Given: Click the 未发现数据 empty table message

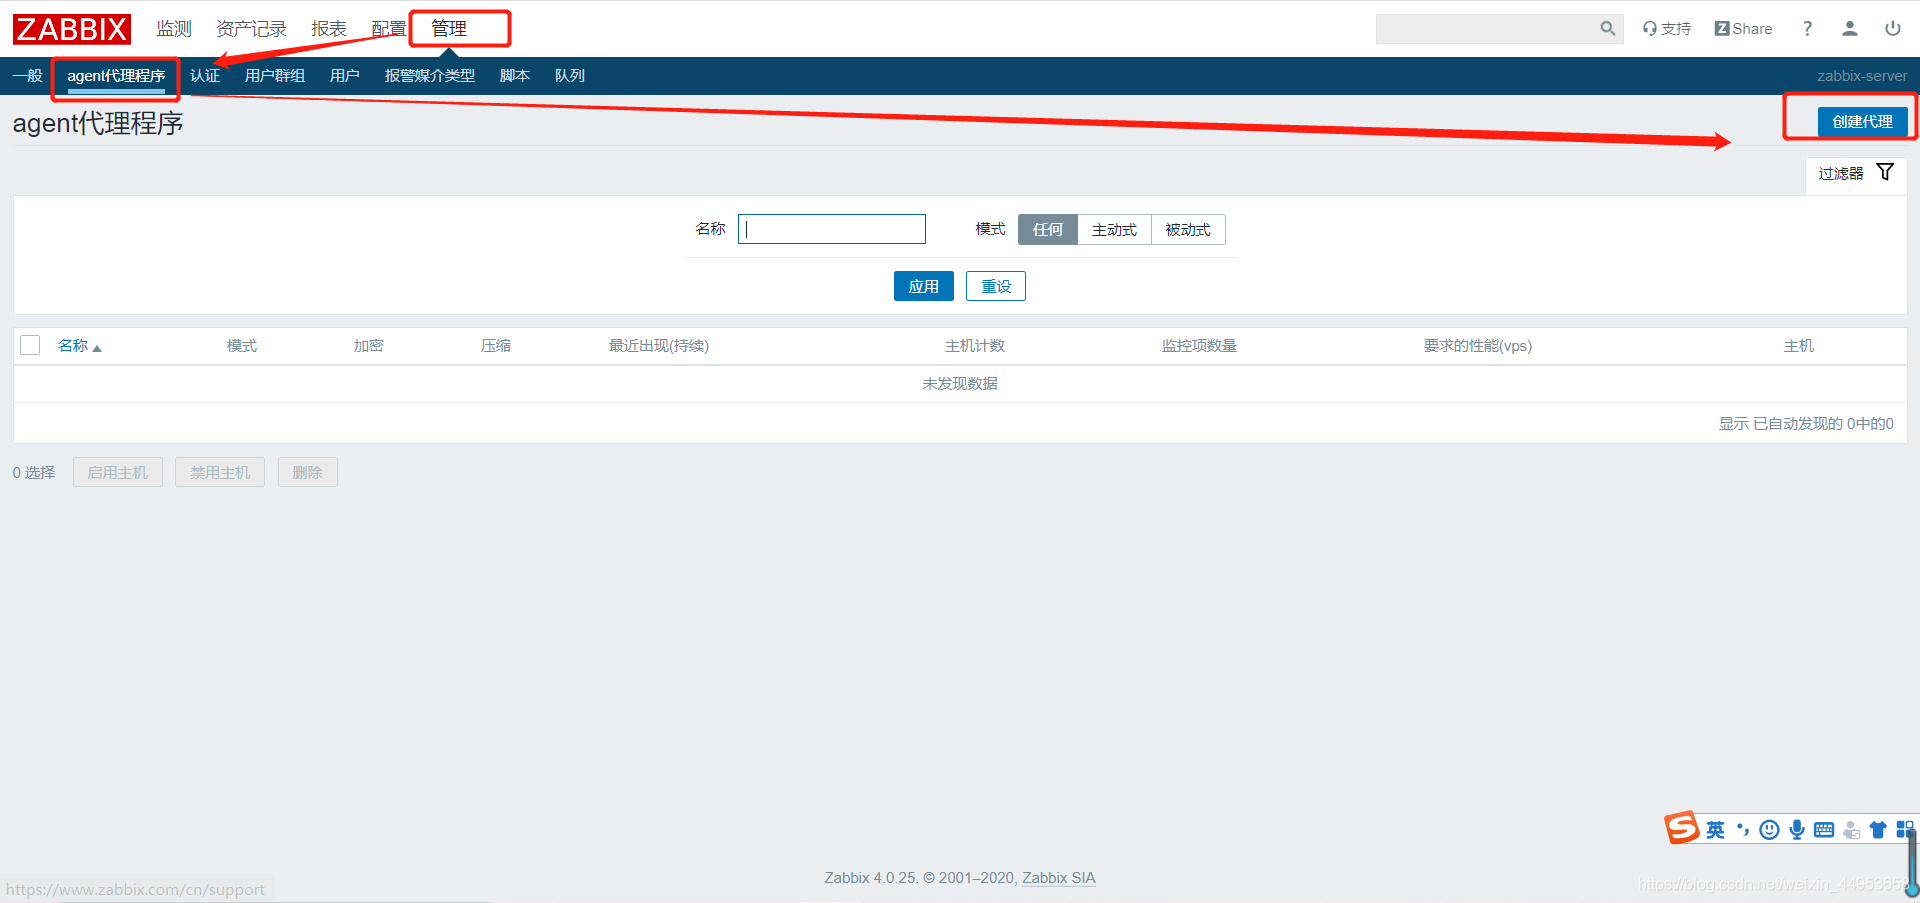Looking at the screenshot, I should (960, 384).
